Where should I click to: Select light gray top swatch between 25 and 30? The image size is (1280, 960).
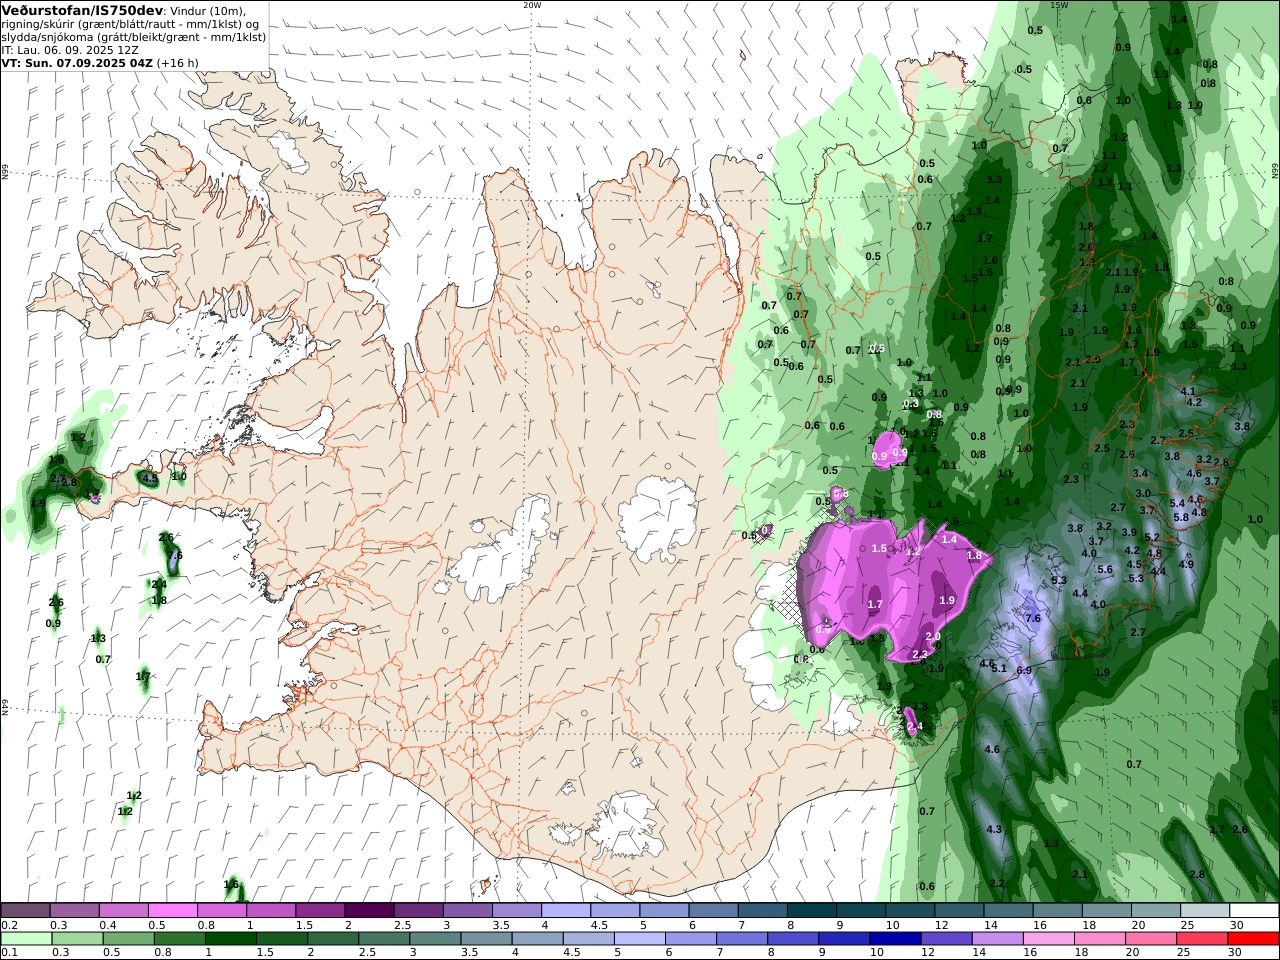1204,910
